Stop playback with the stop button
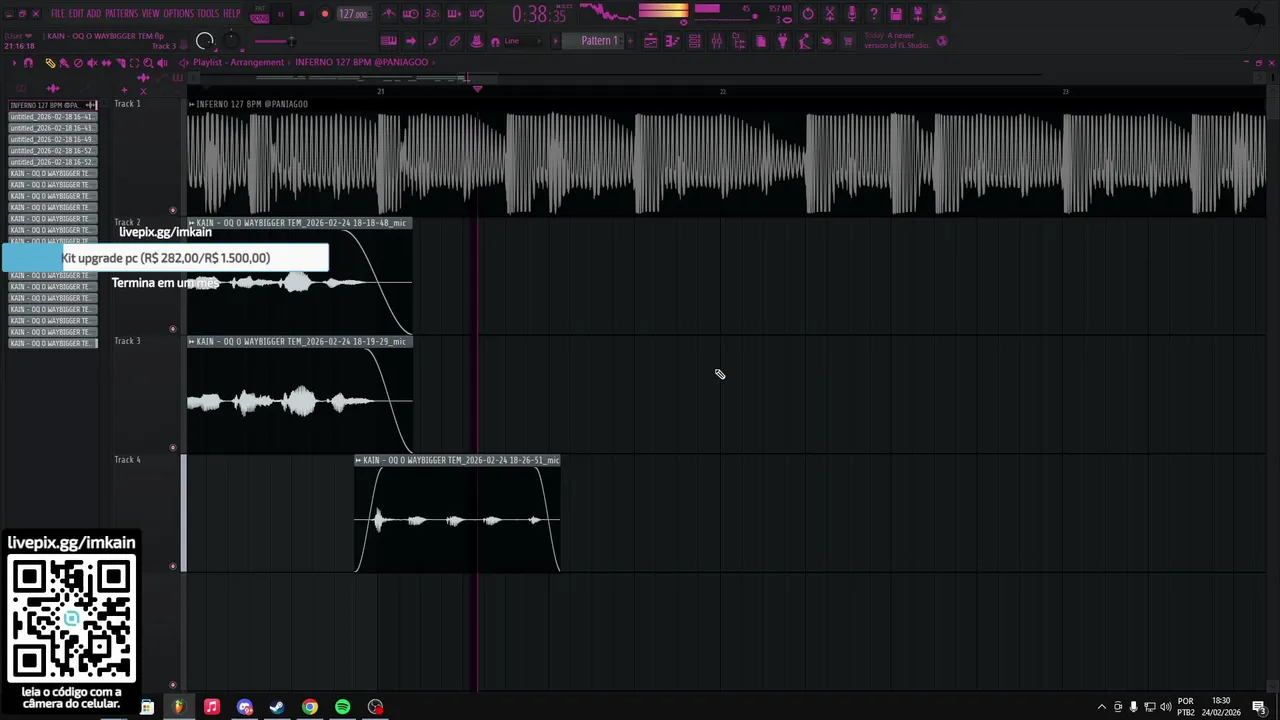The image size is (1280, 720). pyautogui.click(x=301, y=14)
